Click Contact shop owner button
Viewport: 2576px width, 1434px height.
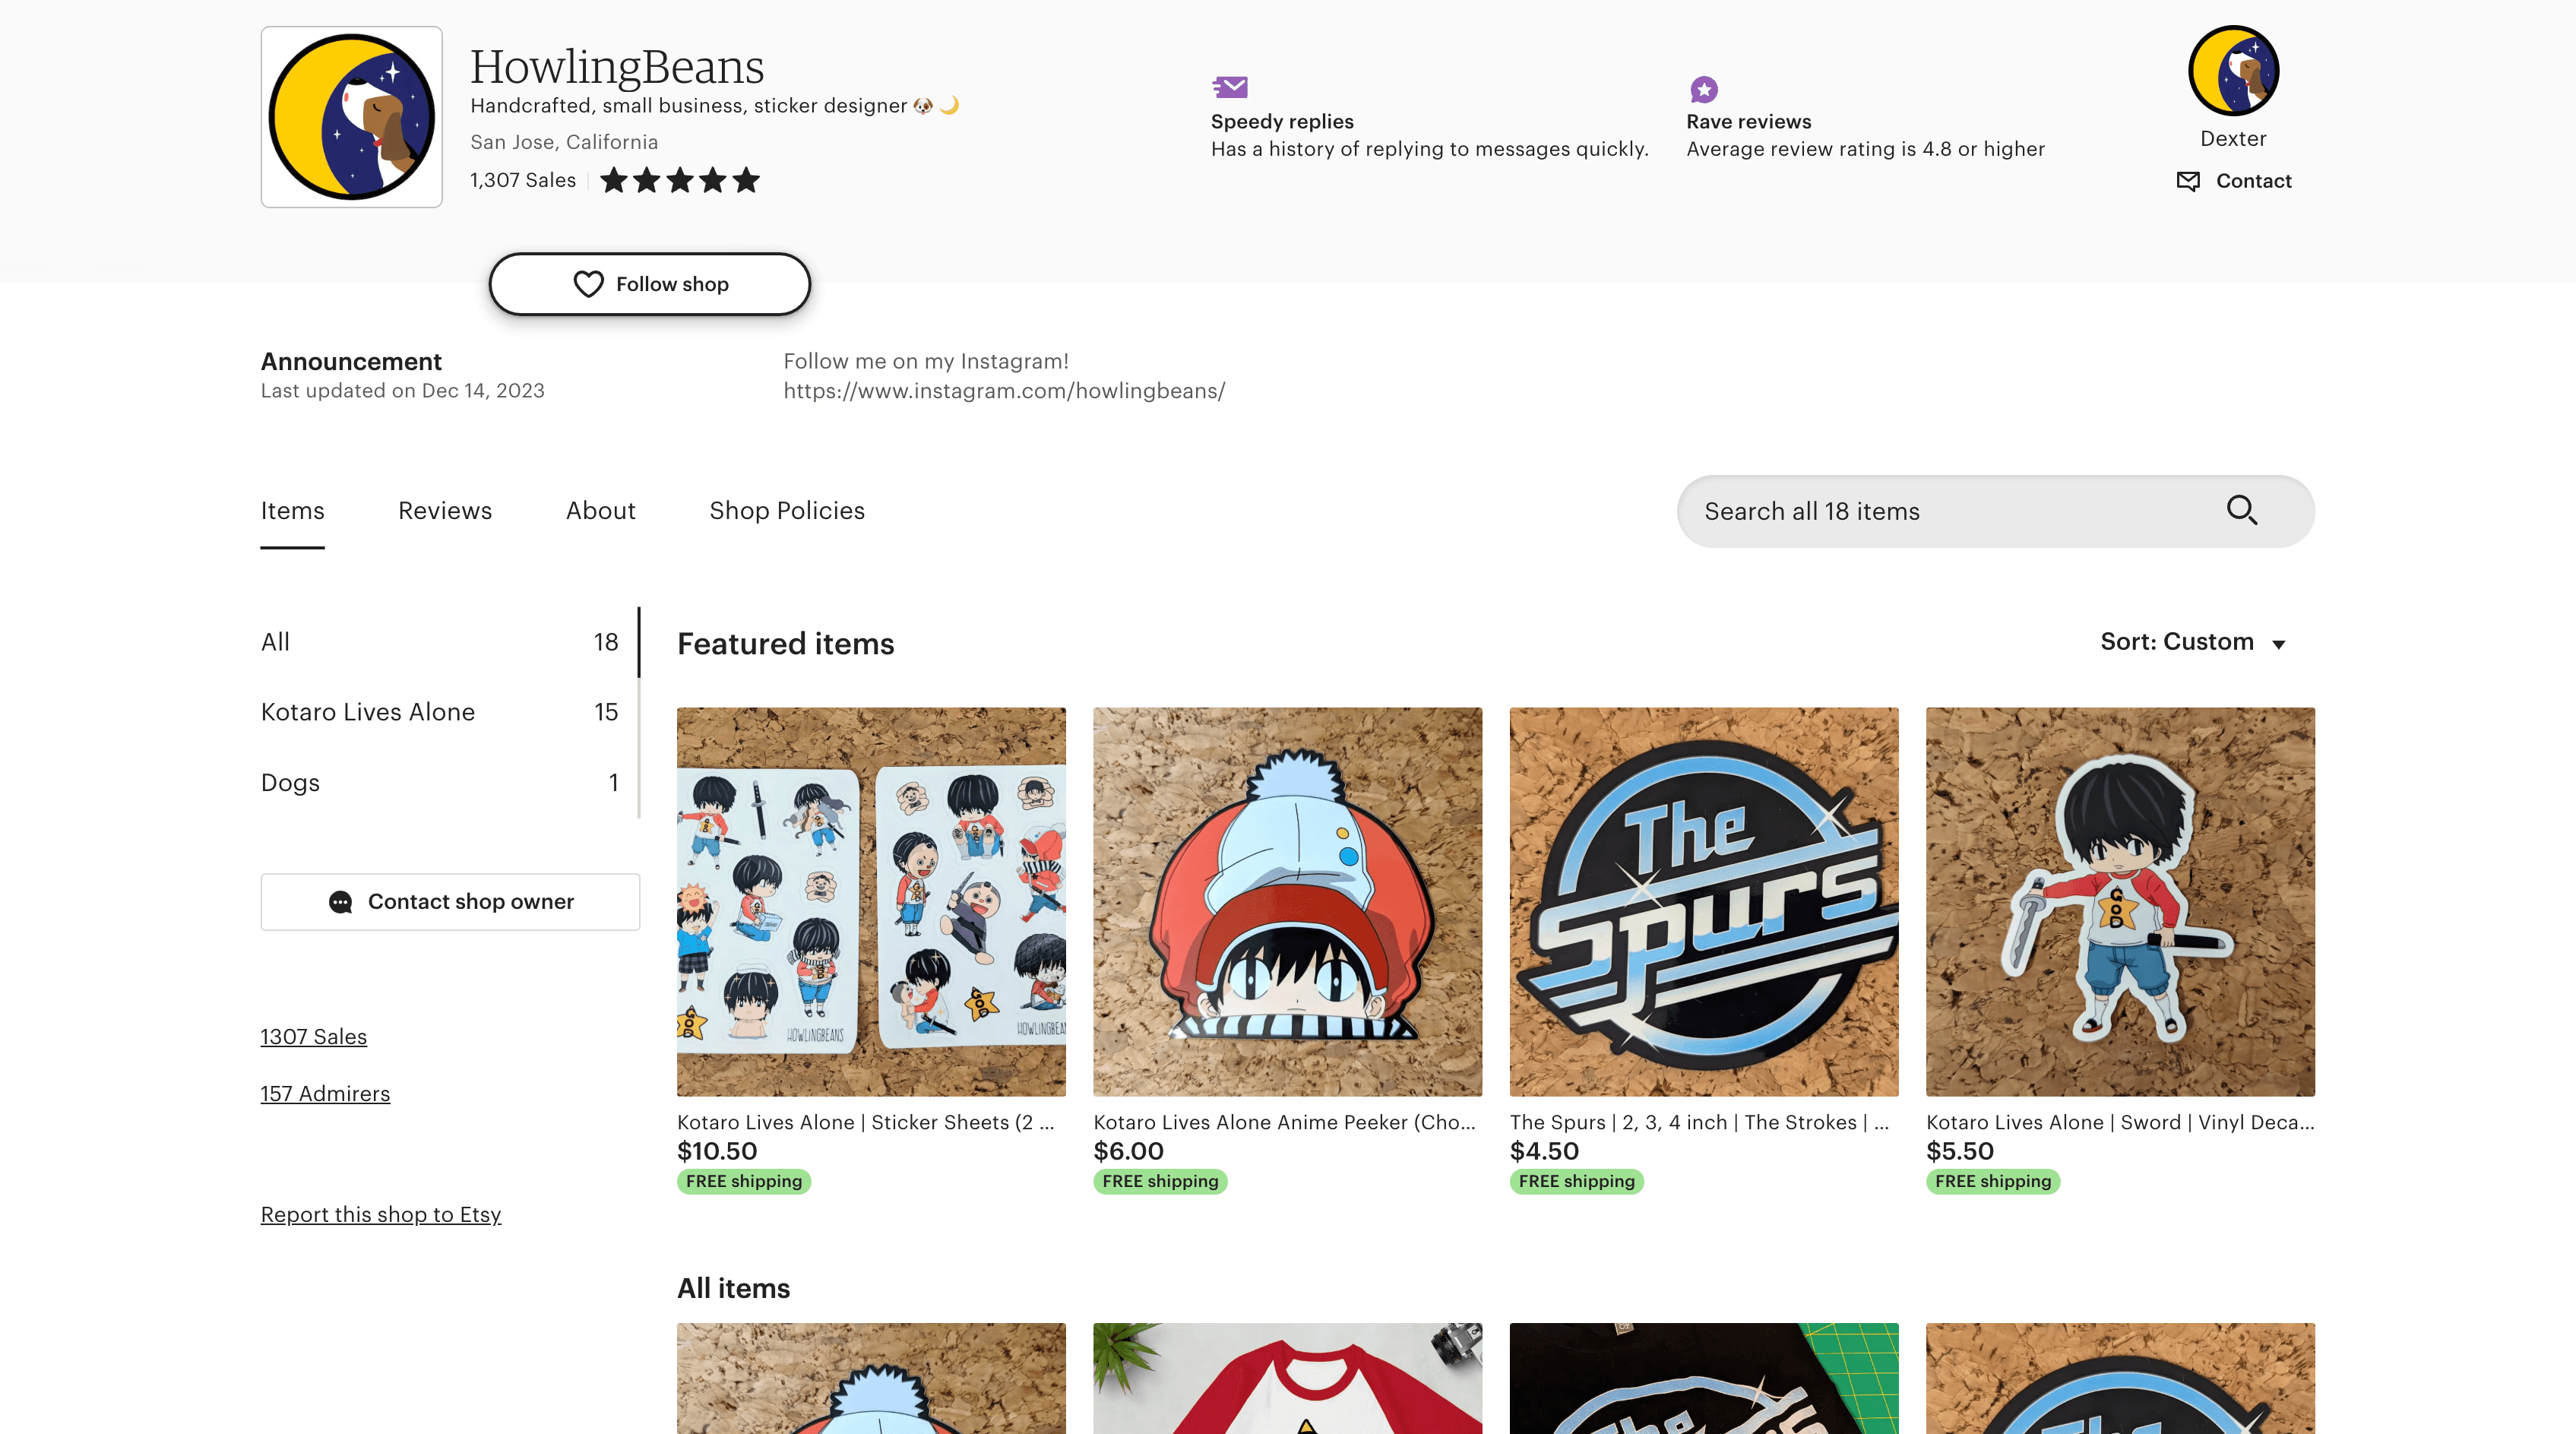point(450,902)
